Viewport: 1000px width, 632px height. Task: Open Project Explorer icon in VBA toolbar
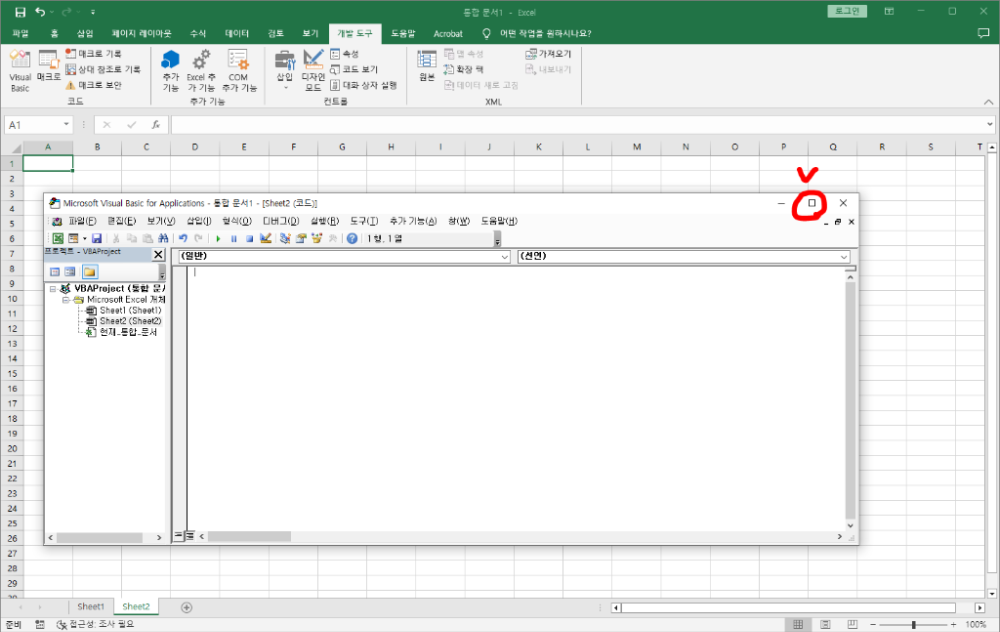point(285,238)
